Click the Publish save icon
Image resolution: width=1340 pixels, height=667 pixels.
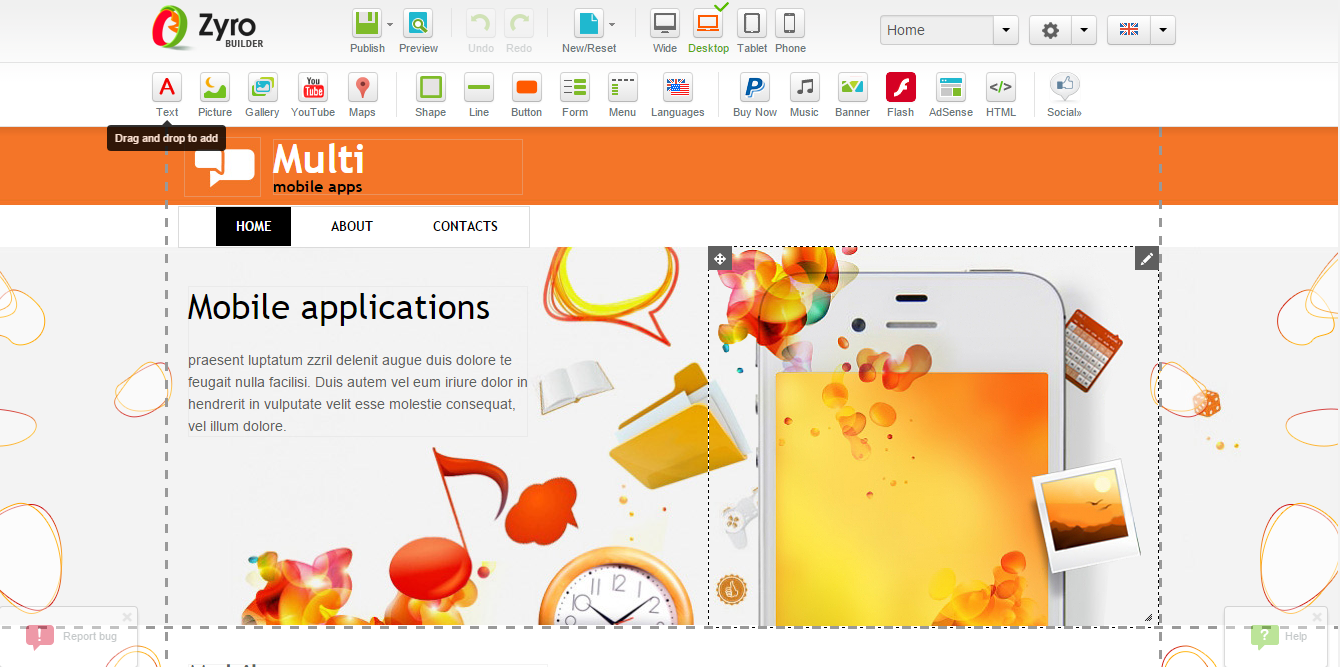pos(367,24)
